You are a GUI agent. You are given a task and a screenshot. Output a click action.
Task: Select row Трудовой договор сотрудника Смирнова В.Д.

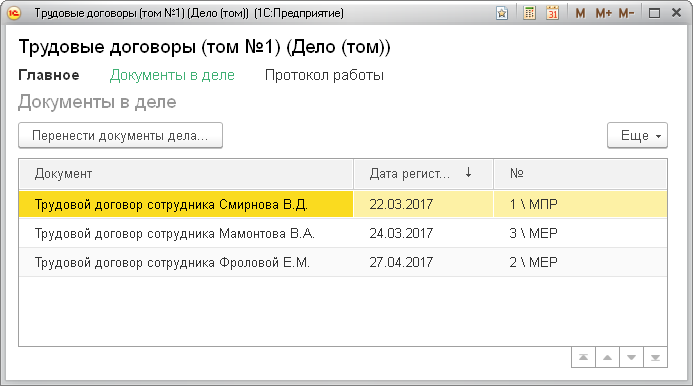[343, 204]
